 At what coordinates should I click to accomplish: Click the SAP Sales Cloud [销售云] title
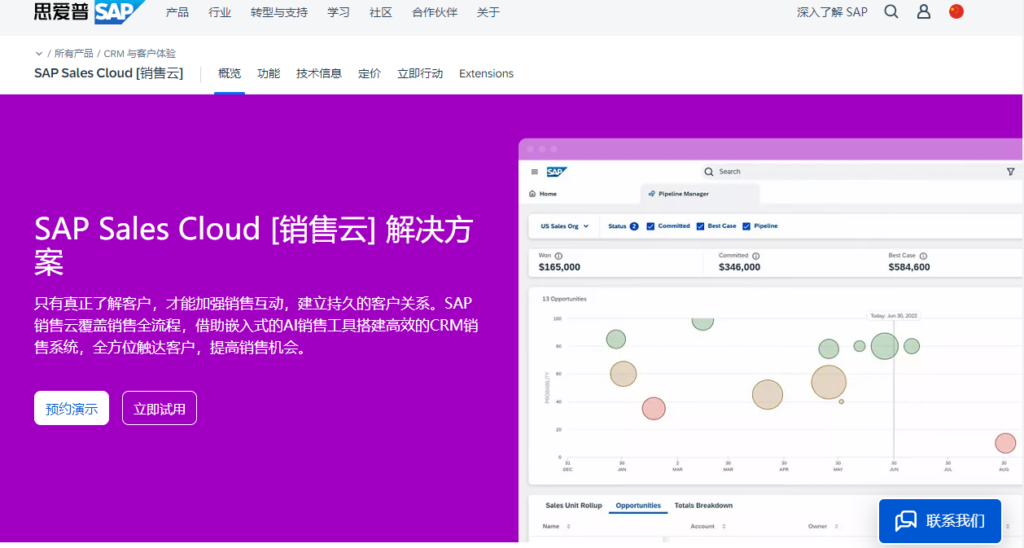point(108,73)
